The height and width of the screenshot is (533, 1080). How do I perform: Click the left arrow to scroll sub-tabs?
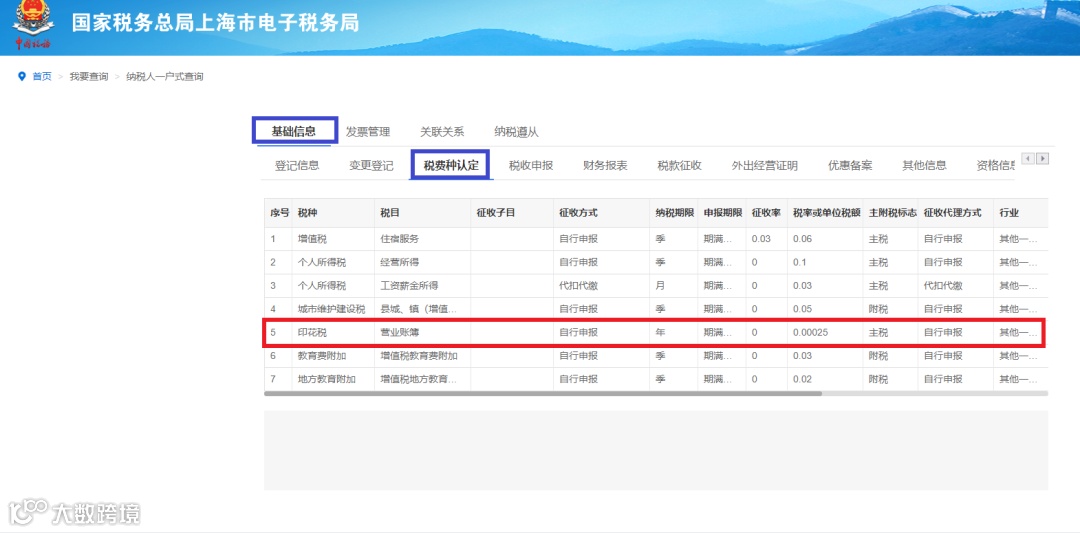click(x=1028, y=158)
